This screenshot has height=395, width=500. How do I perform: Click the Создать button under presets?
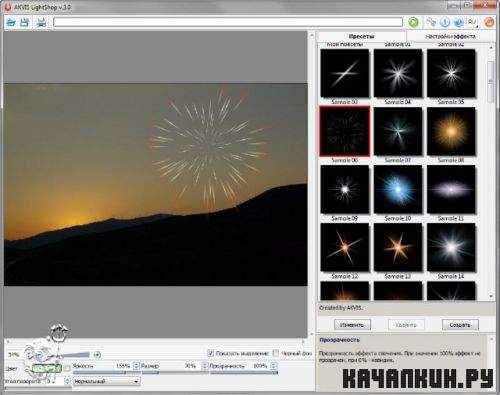(x=460, y=325)
